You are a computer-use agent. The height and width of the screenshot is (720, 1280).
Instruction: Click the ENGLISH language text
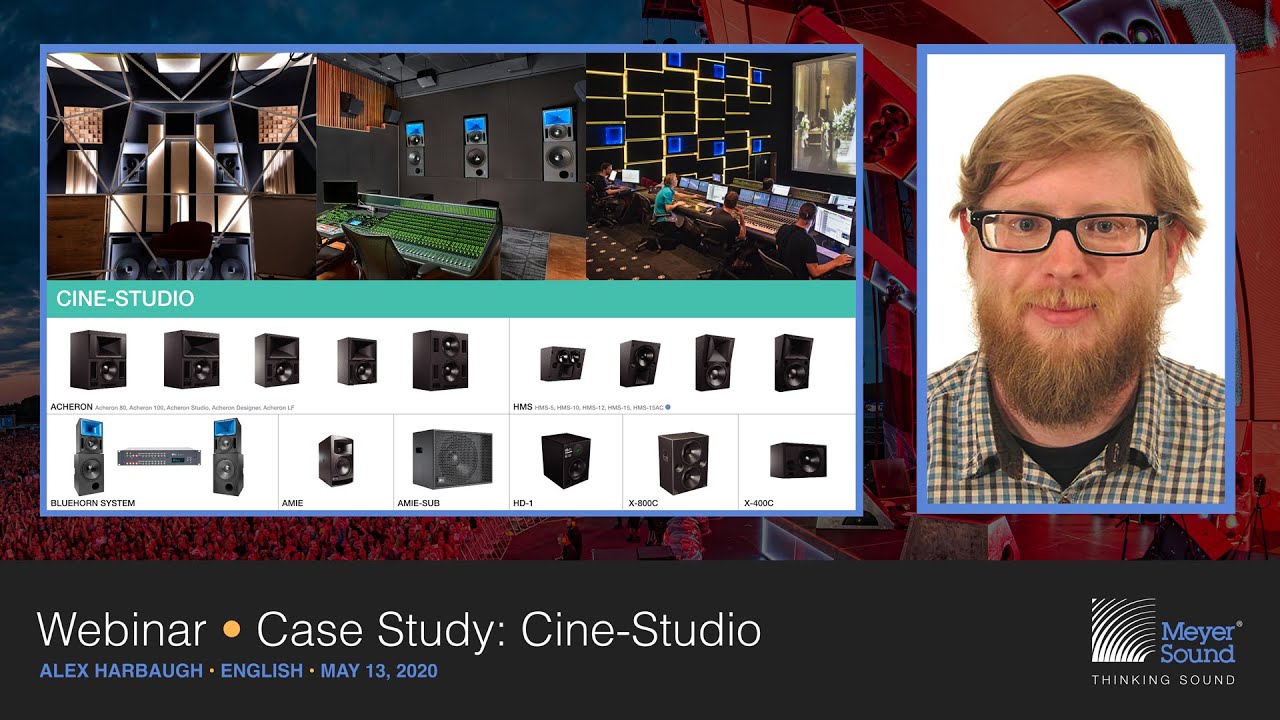point(262,671)
